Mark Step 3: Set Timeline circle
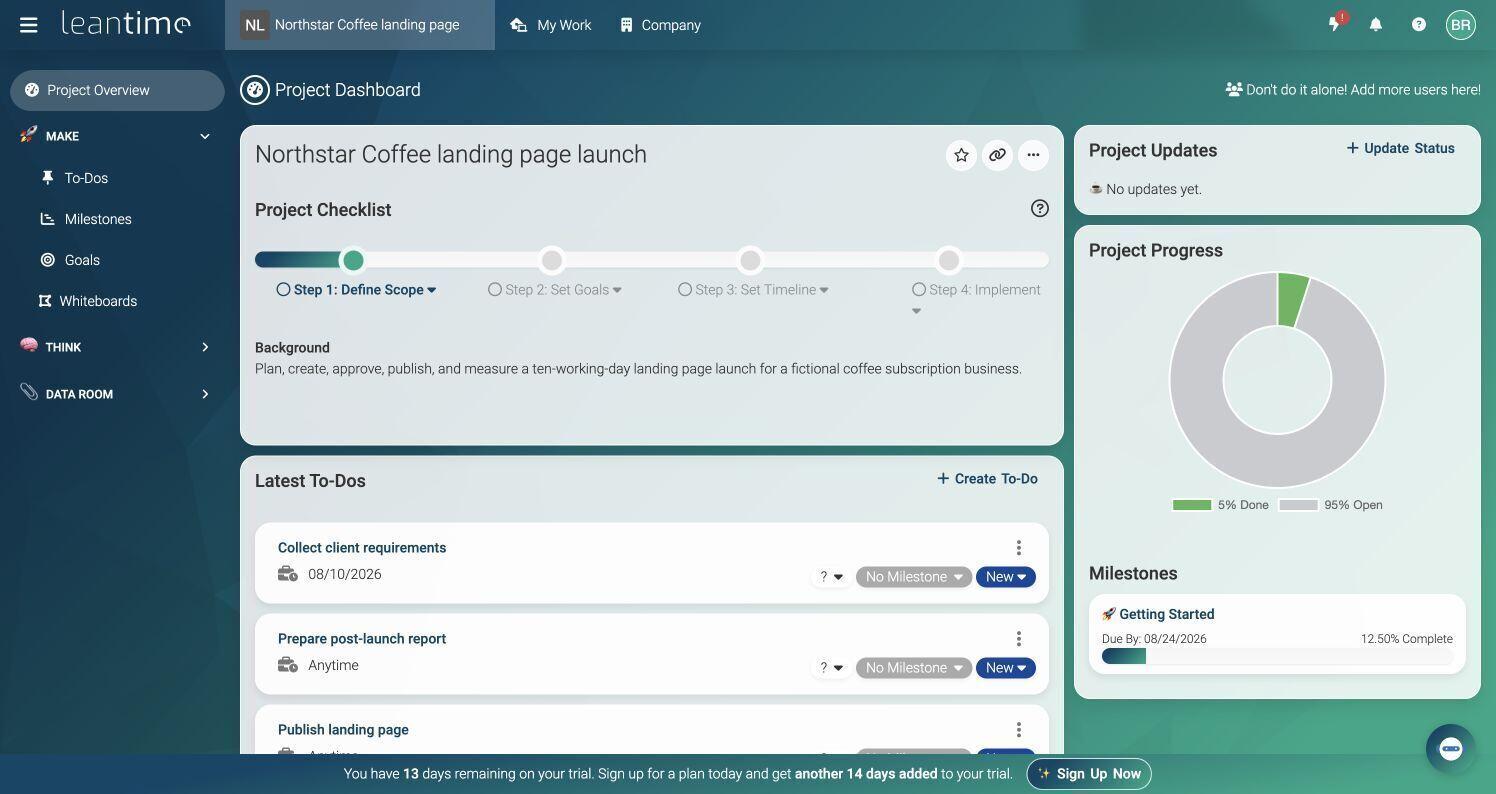Viewport: 1496px width, 794px height. [684, 290]
